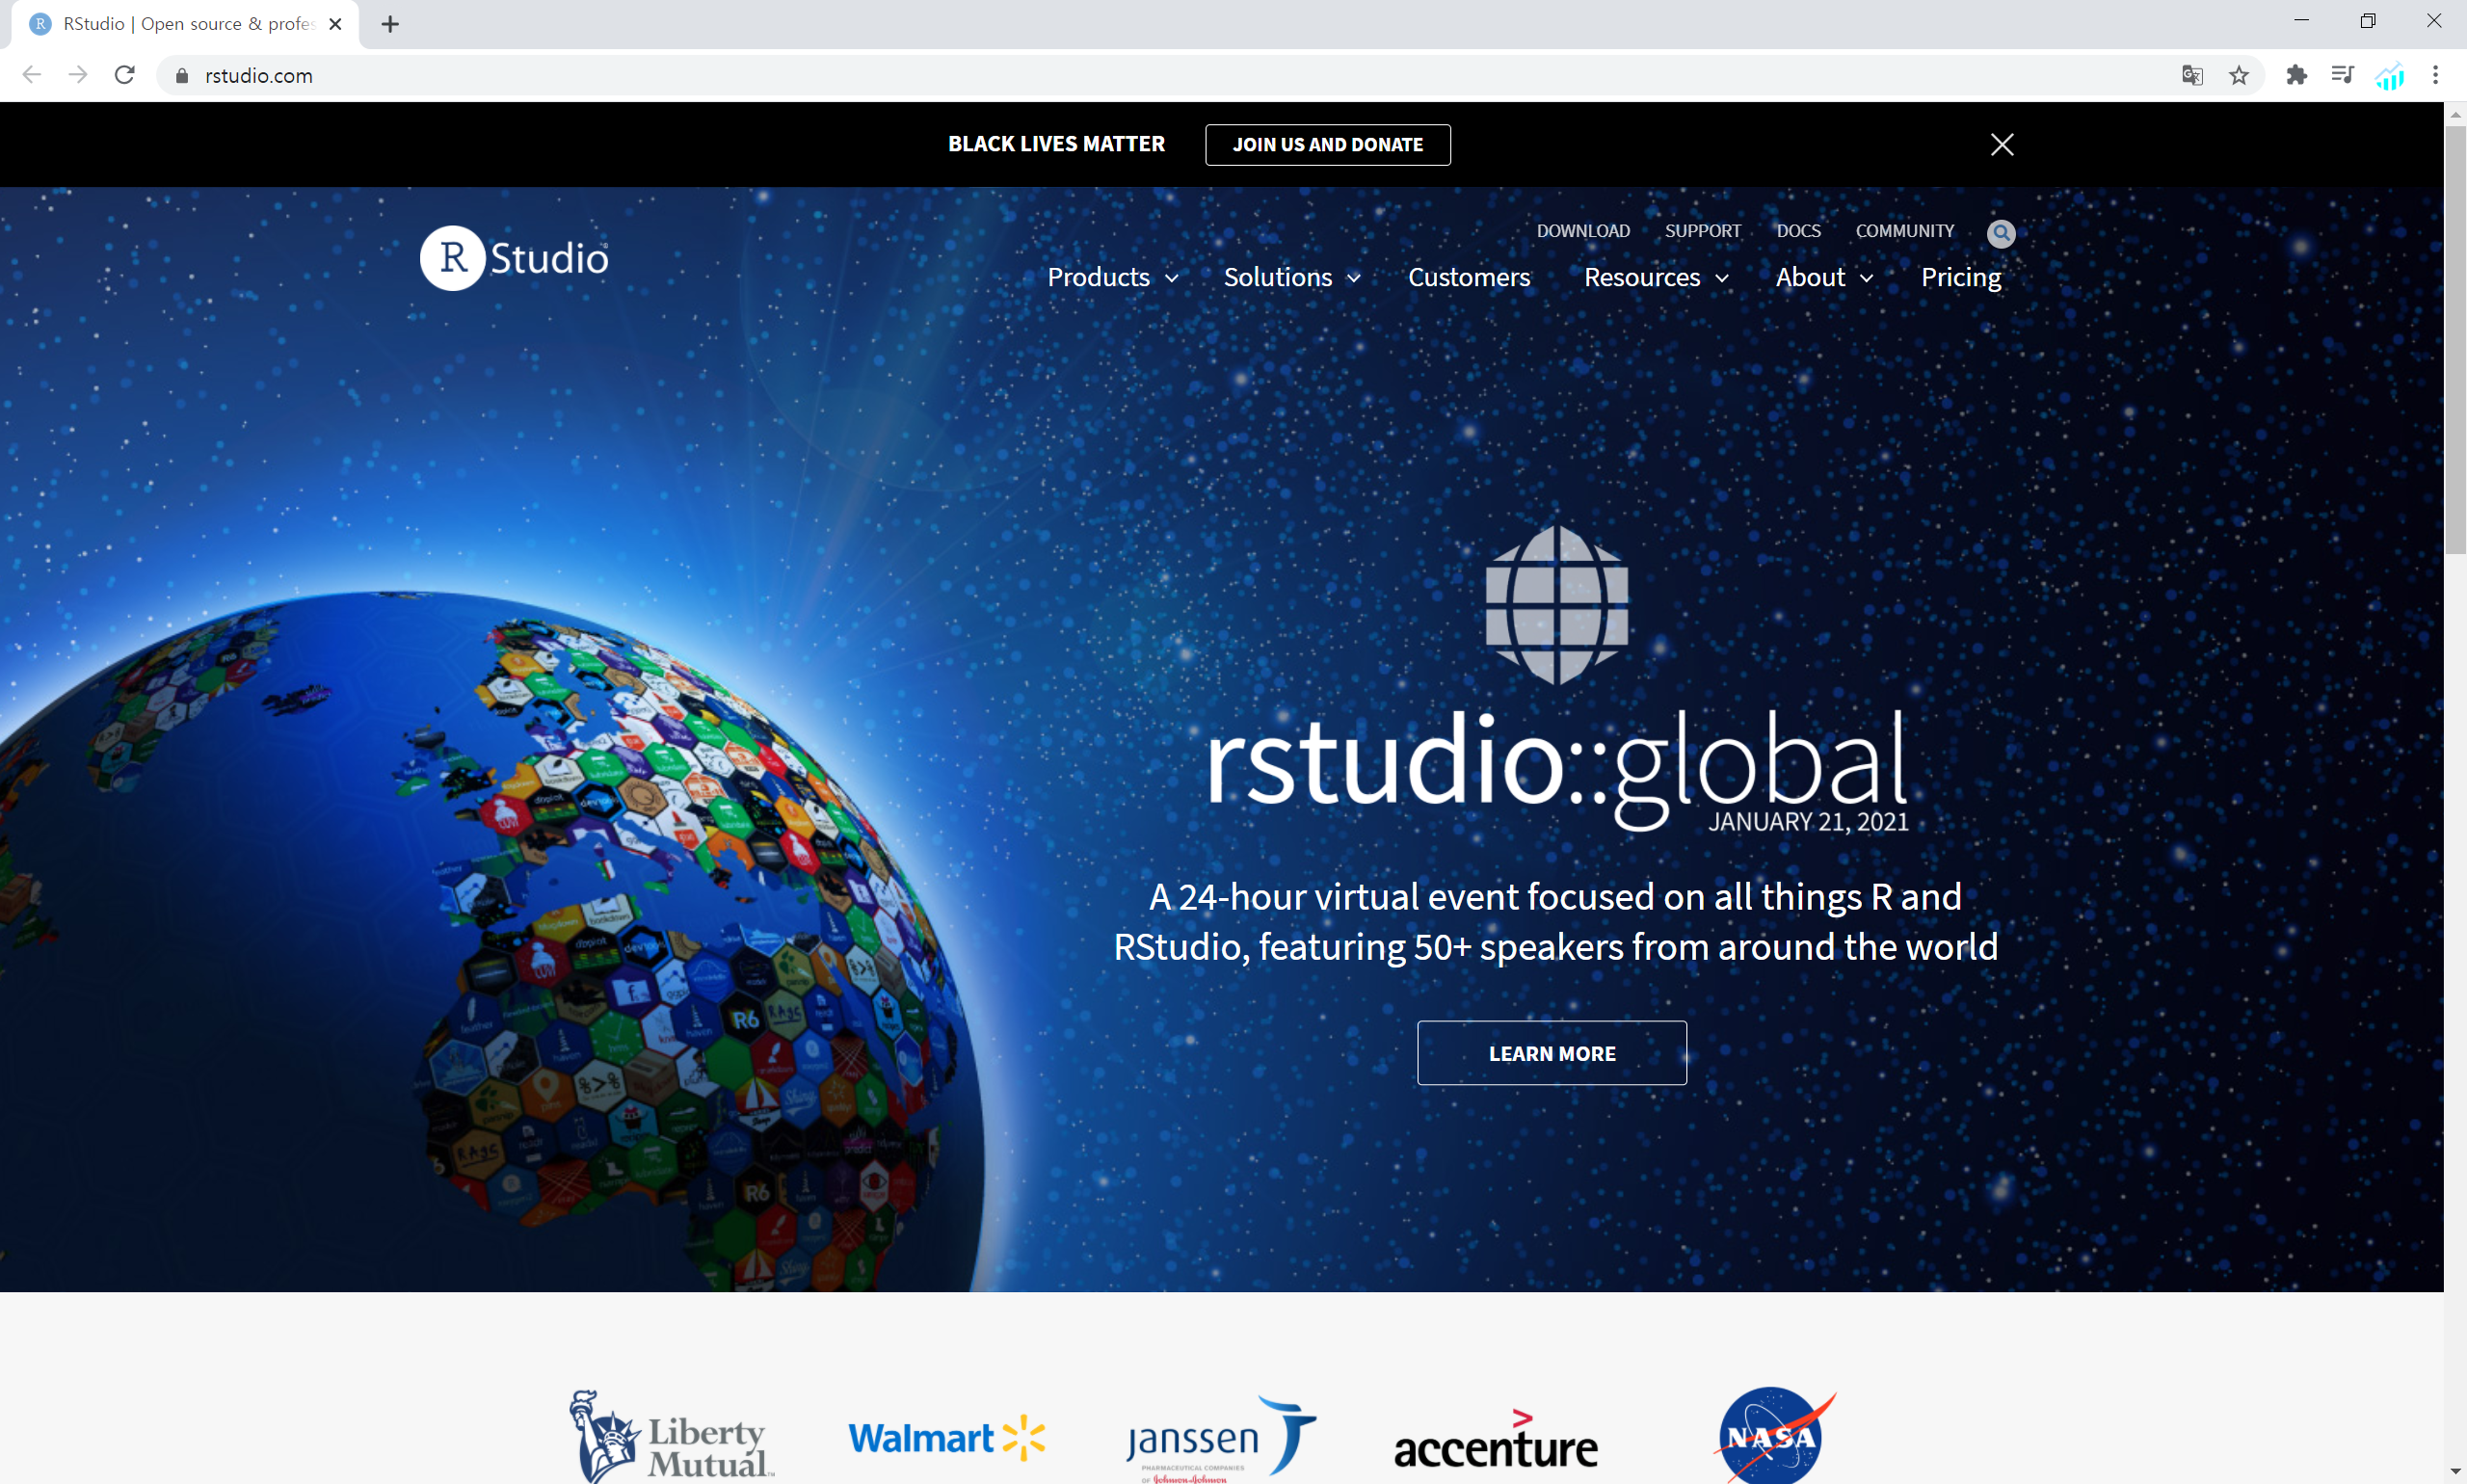The width and height of the screenshot is (2467, 1484).
Task: Reload the page
Action: tap(125, 76)
